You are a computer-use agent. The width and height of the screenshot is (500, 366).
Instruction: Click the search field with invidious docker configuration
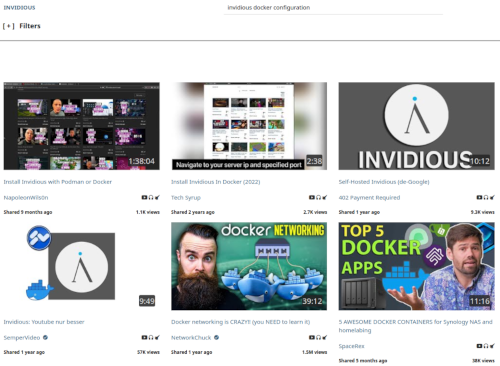coord(333,8)
